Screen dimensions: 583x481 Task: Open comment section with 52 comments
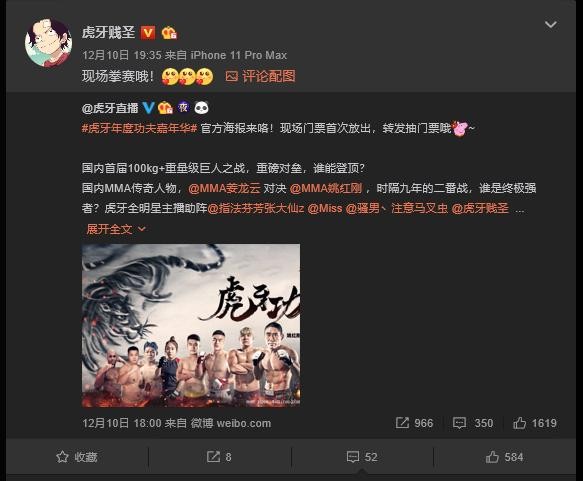click(x=362, y=457)
